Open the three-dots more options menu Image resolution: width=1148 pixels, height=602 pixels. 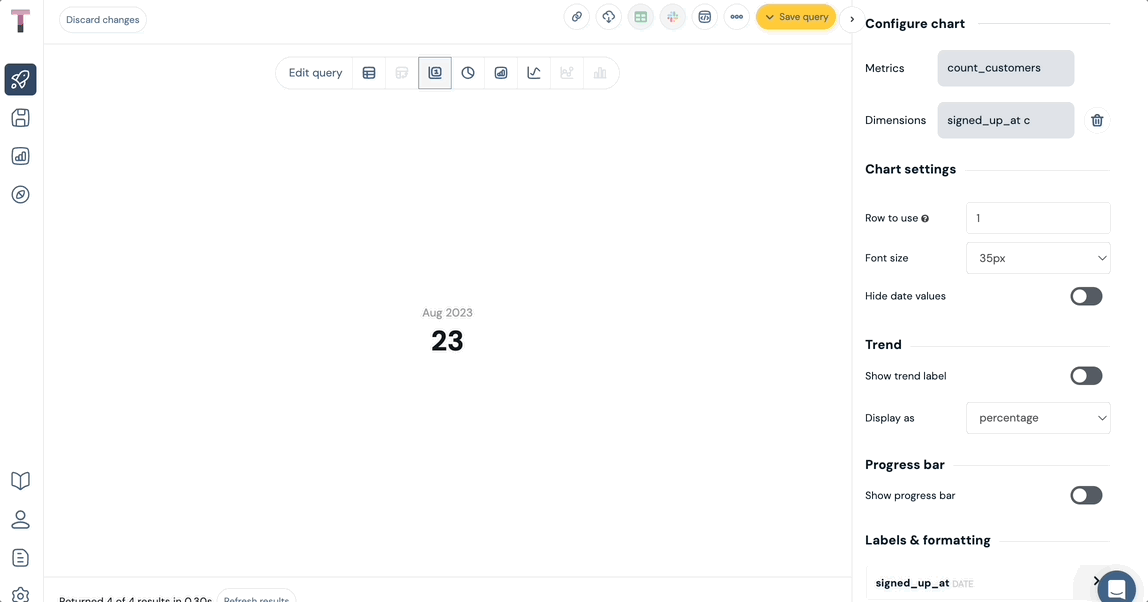[x=737, y=17]
